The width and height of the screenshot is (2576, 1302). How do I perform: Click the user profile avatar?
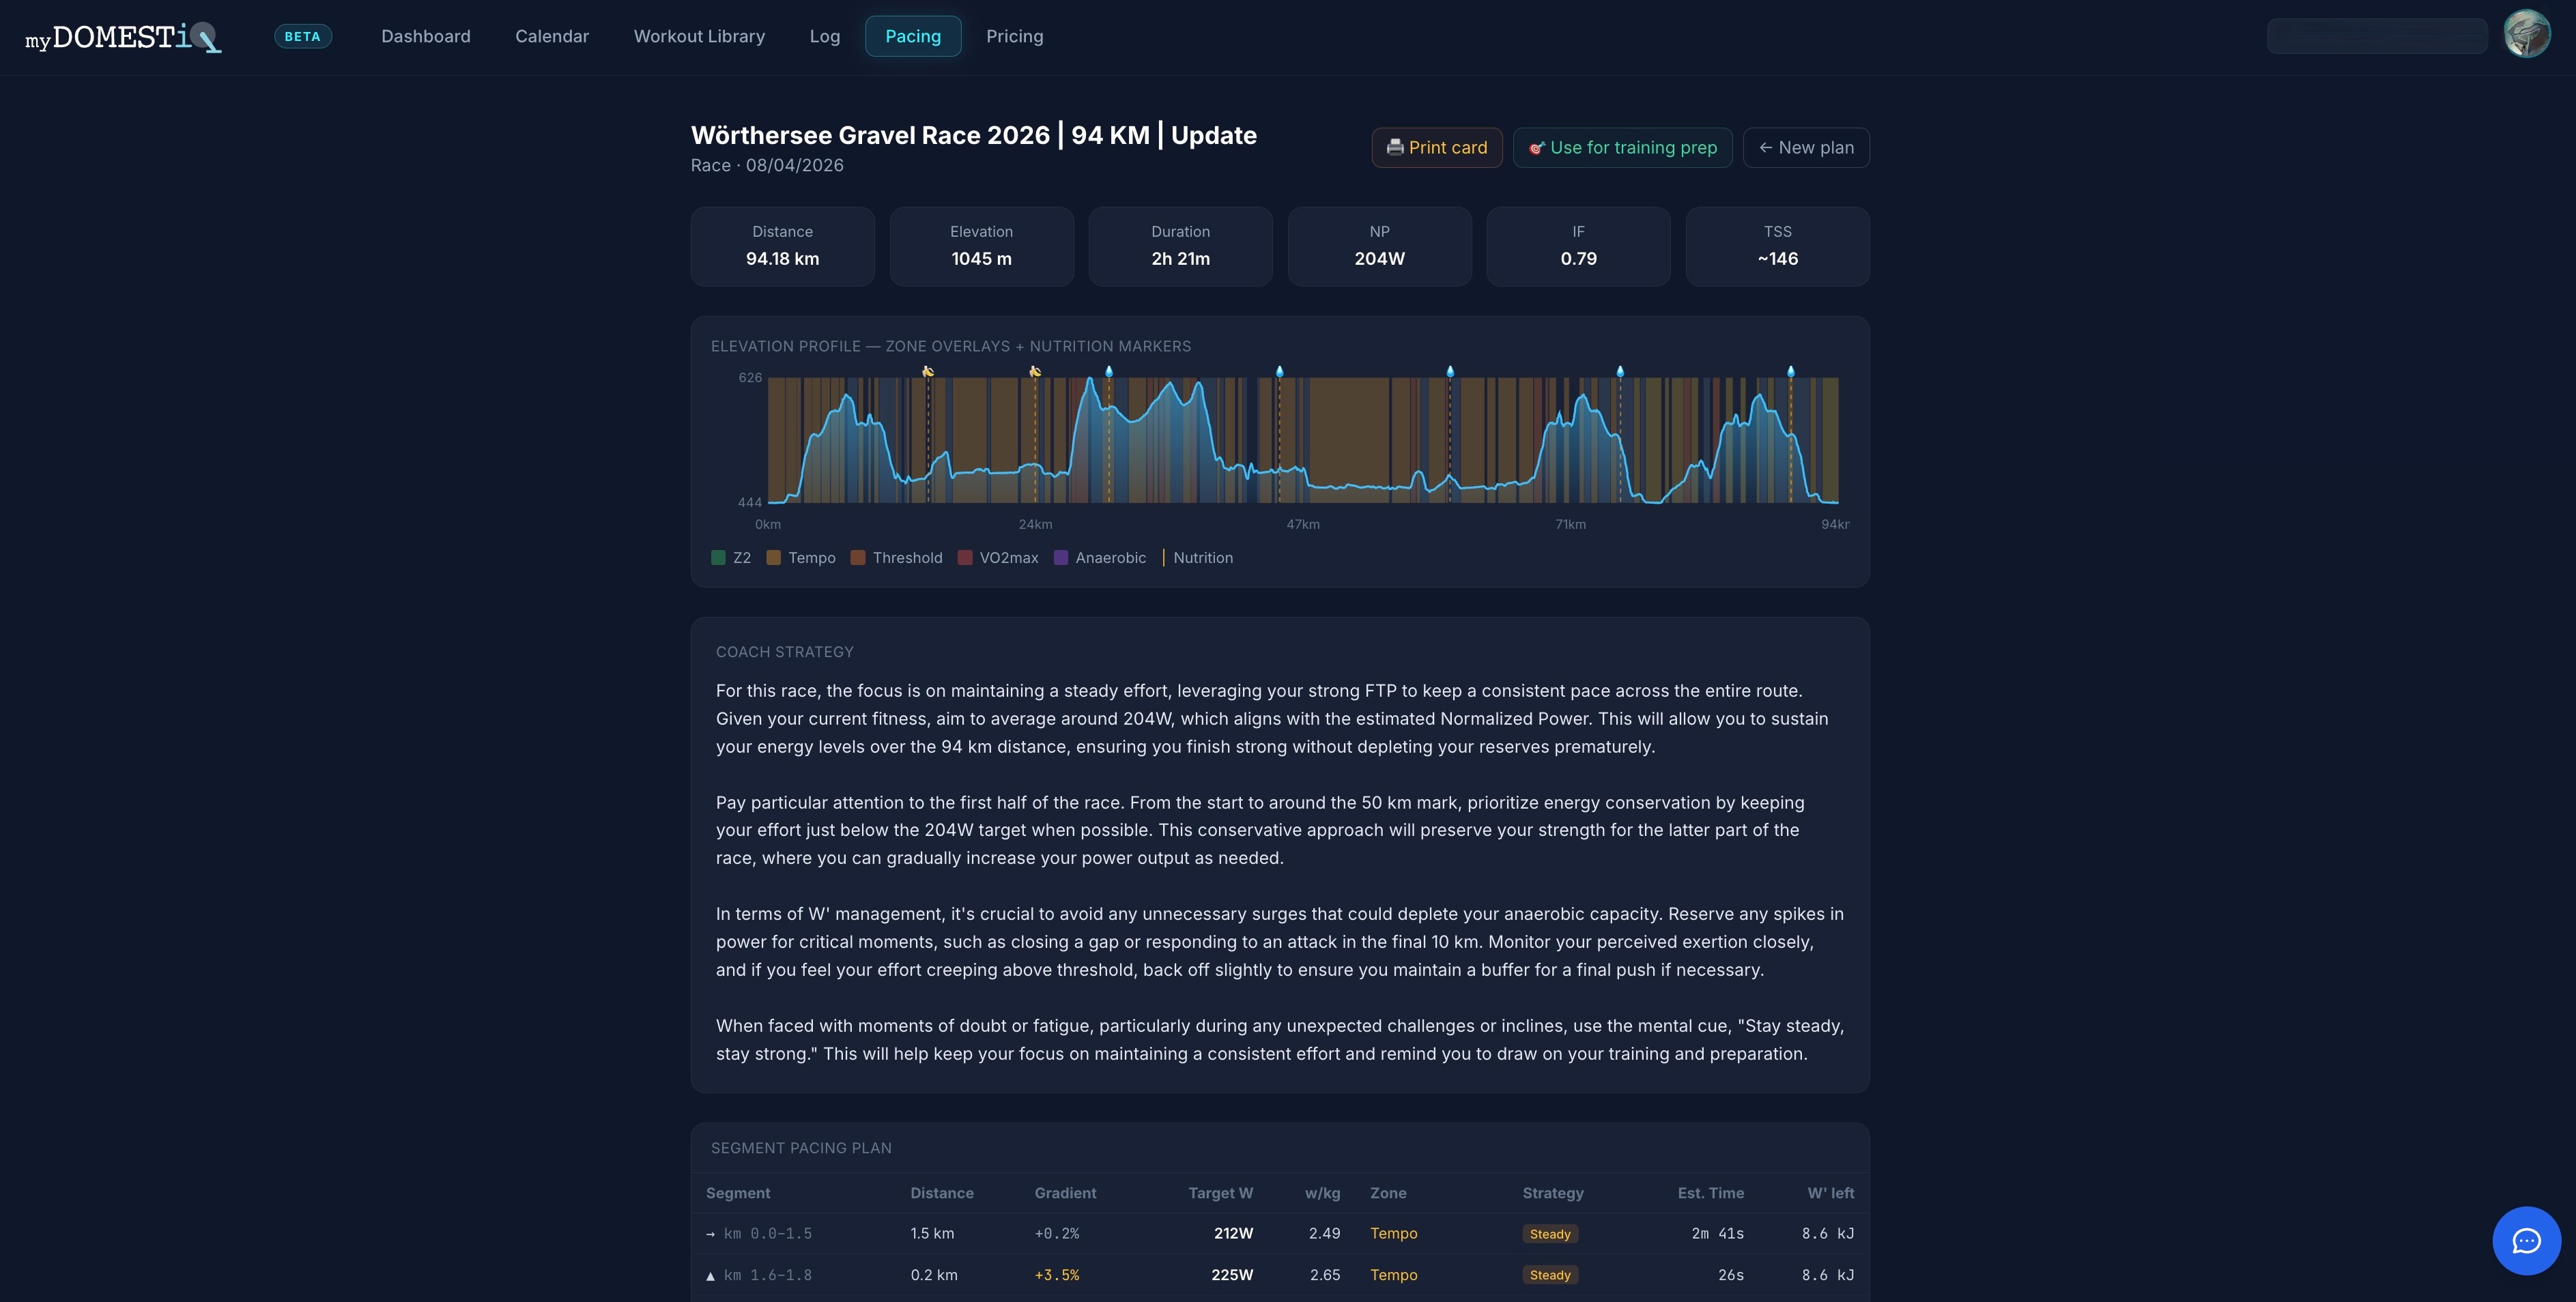[2526, 35]
